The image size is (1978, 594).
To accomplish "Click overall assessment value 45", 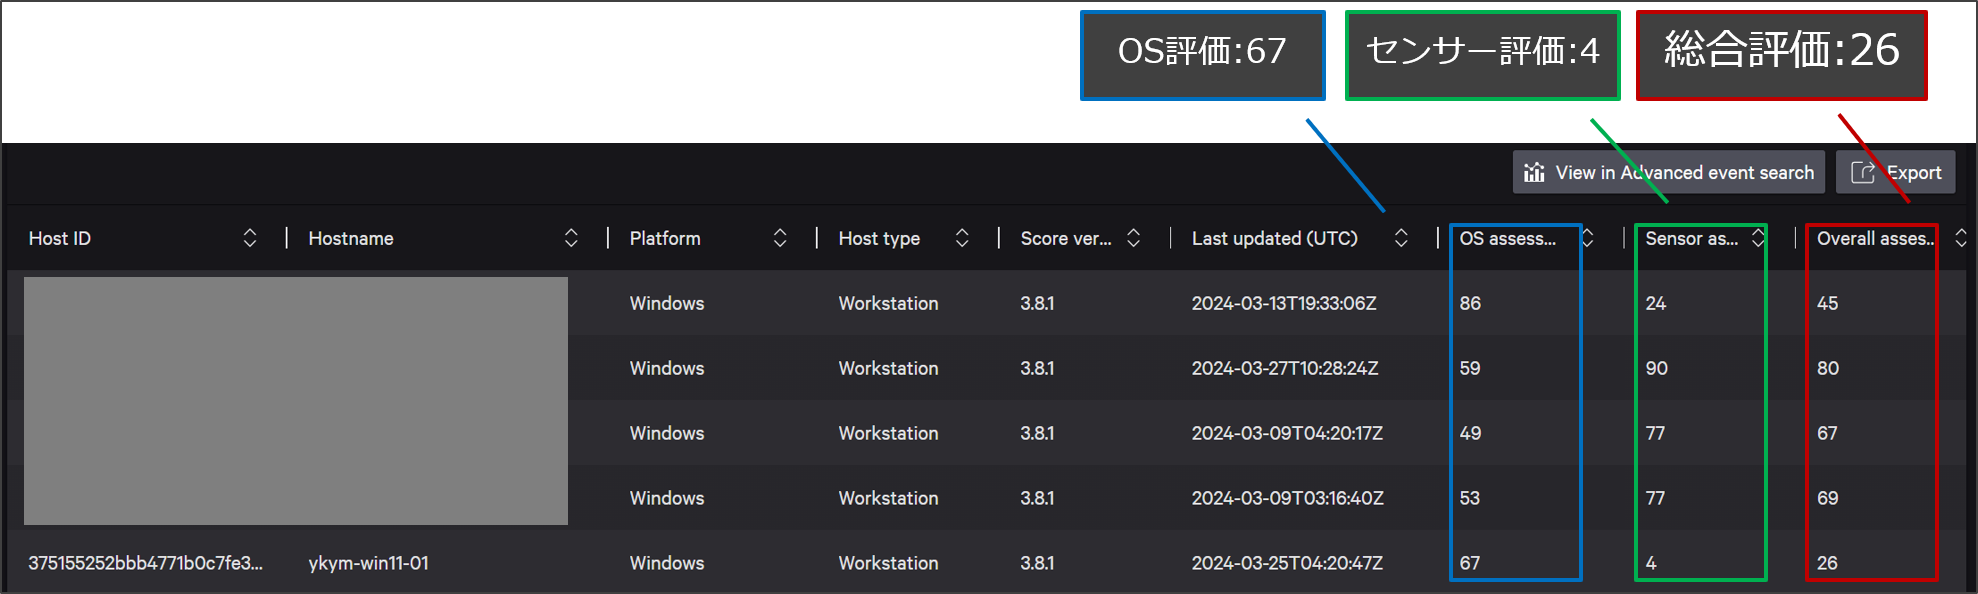I will (1828, 303).
